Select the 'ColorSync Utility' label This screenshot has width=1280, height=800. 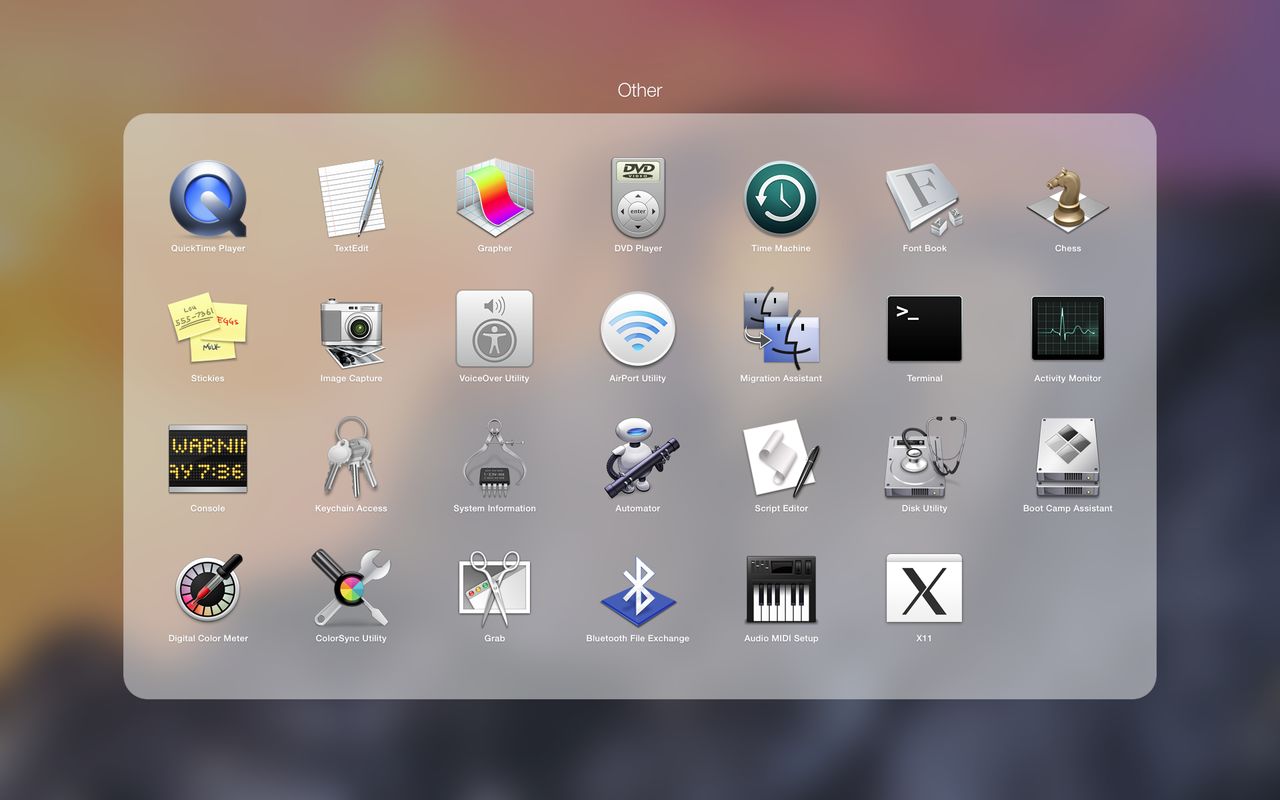tap(351, 638)
